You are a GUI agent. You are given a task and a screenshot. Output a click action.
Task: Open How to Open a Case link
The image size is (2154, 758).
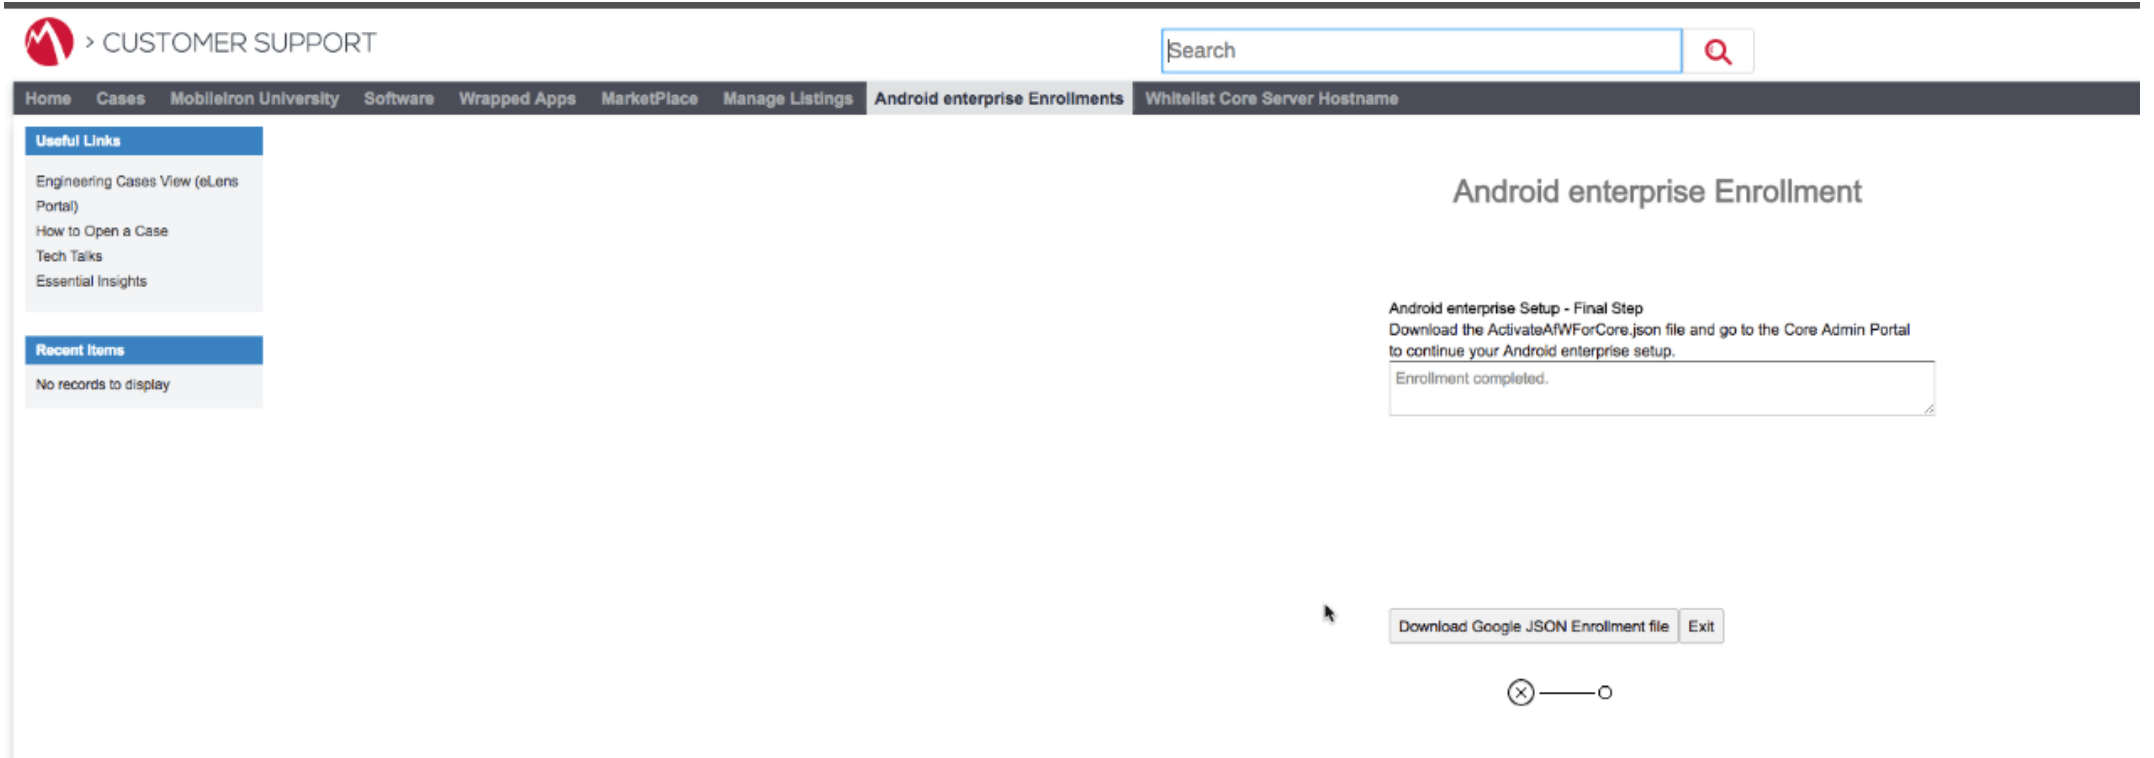[102, 231]
